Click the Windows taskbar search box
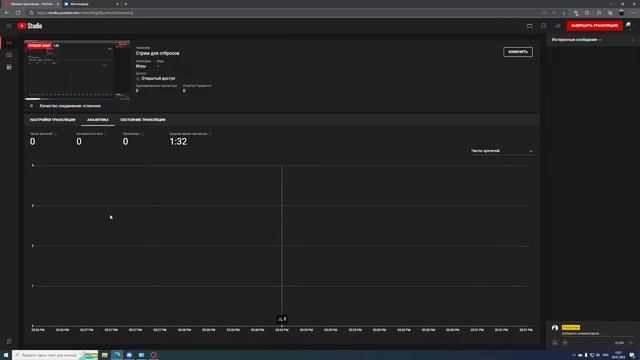Screen dimensions: 640x360 [55, 355]
